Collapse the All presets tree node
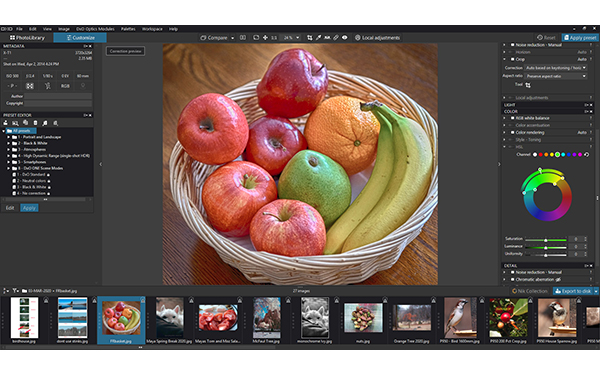This screenshot has height=375, width=600. point(3,131)
